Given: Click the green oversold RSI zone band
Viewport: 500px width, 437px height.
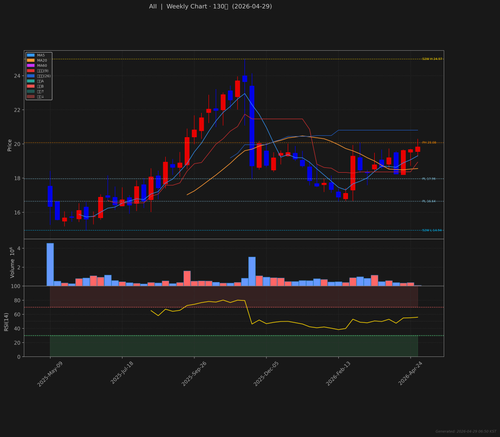Looking at the screenshot, I should point(234,346).
